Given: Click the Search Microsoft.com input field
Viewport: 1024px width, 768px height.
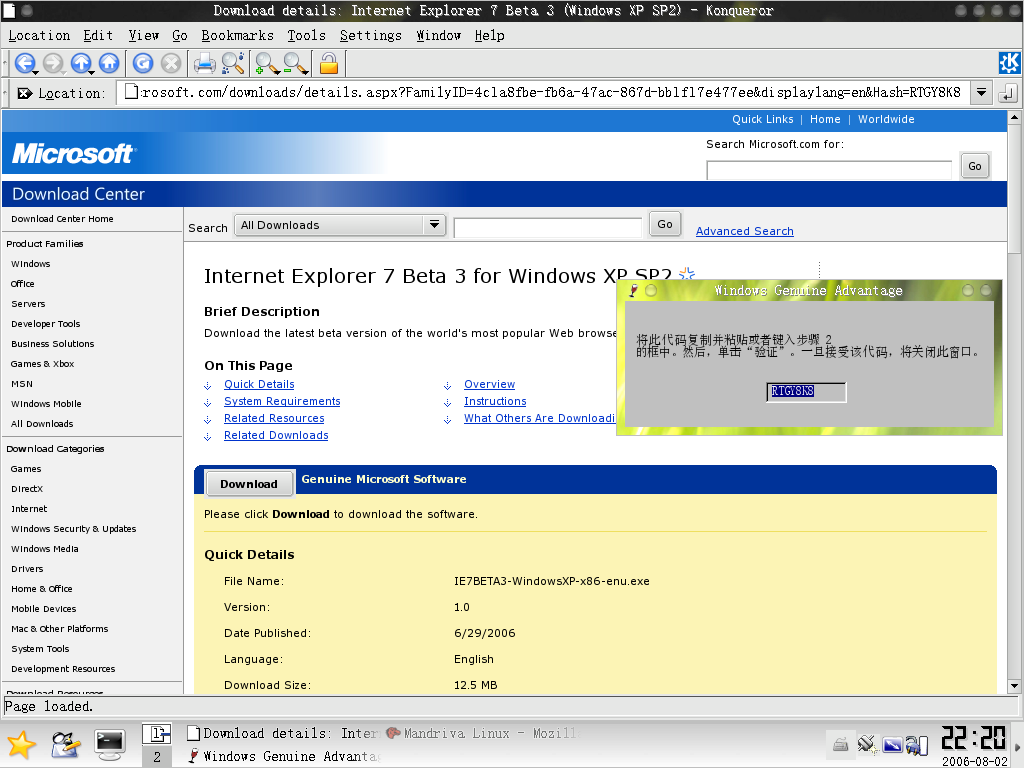Looking at the screenshot, I should [x=829, y=170].
